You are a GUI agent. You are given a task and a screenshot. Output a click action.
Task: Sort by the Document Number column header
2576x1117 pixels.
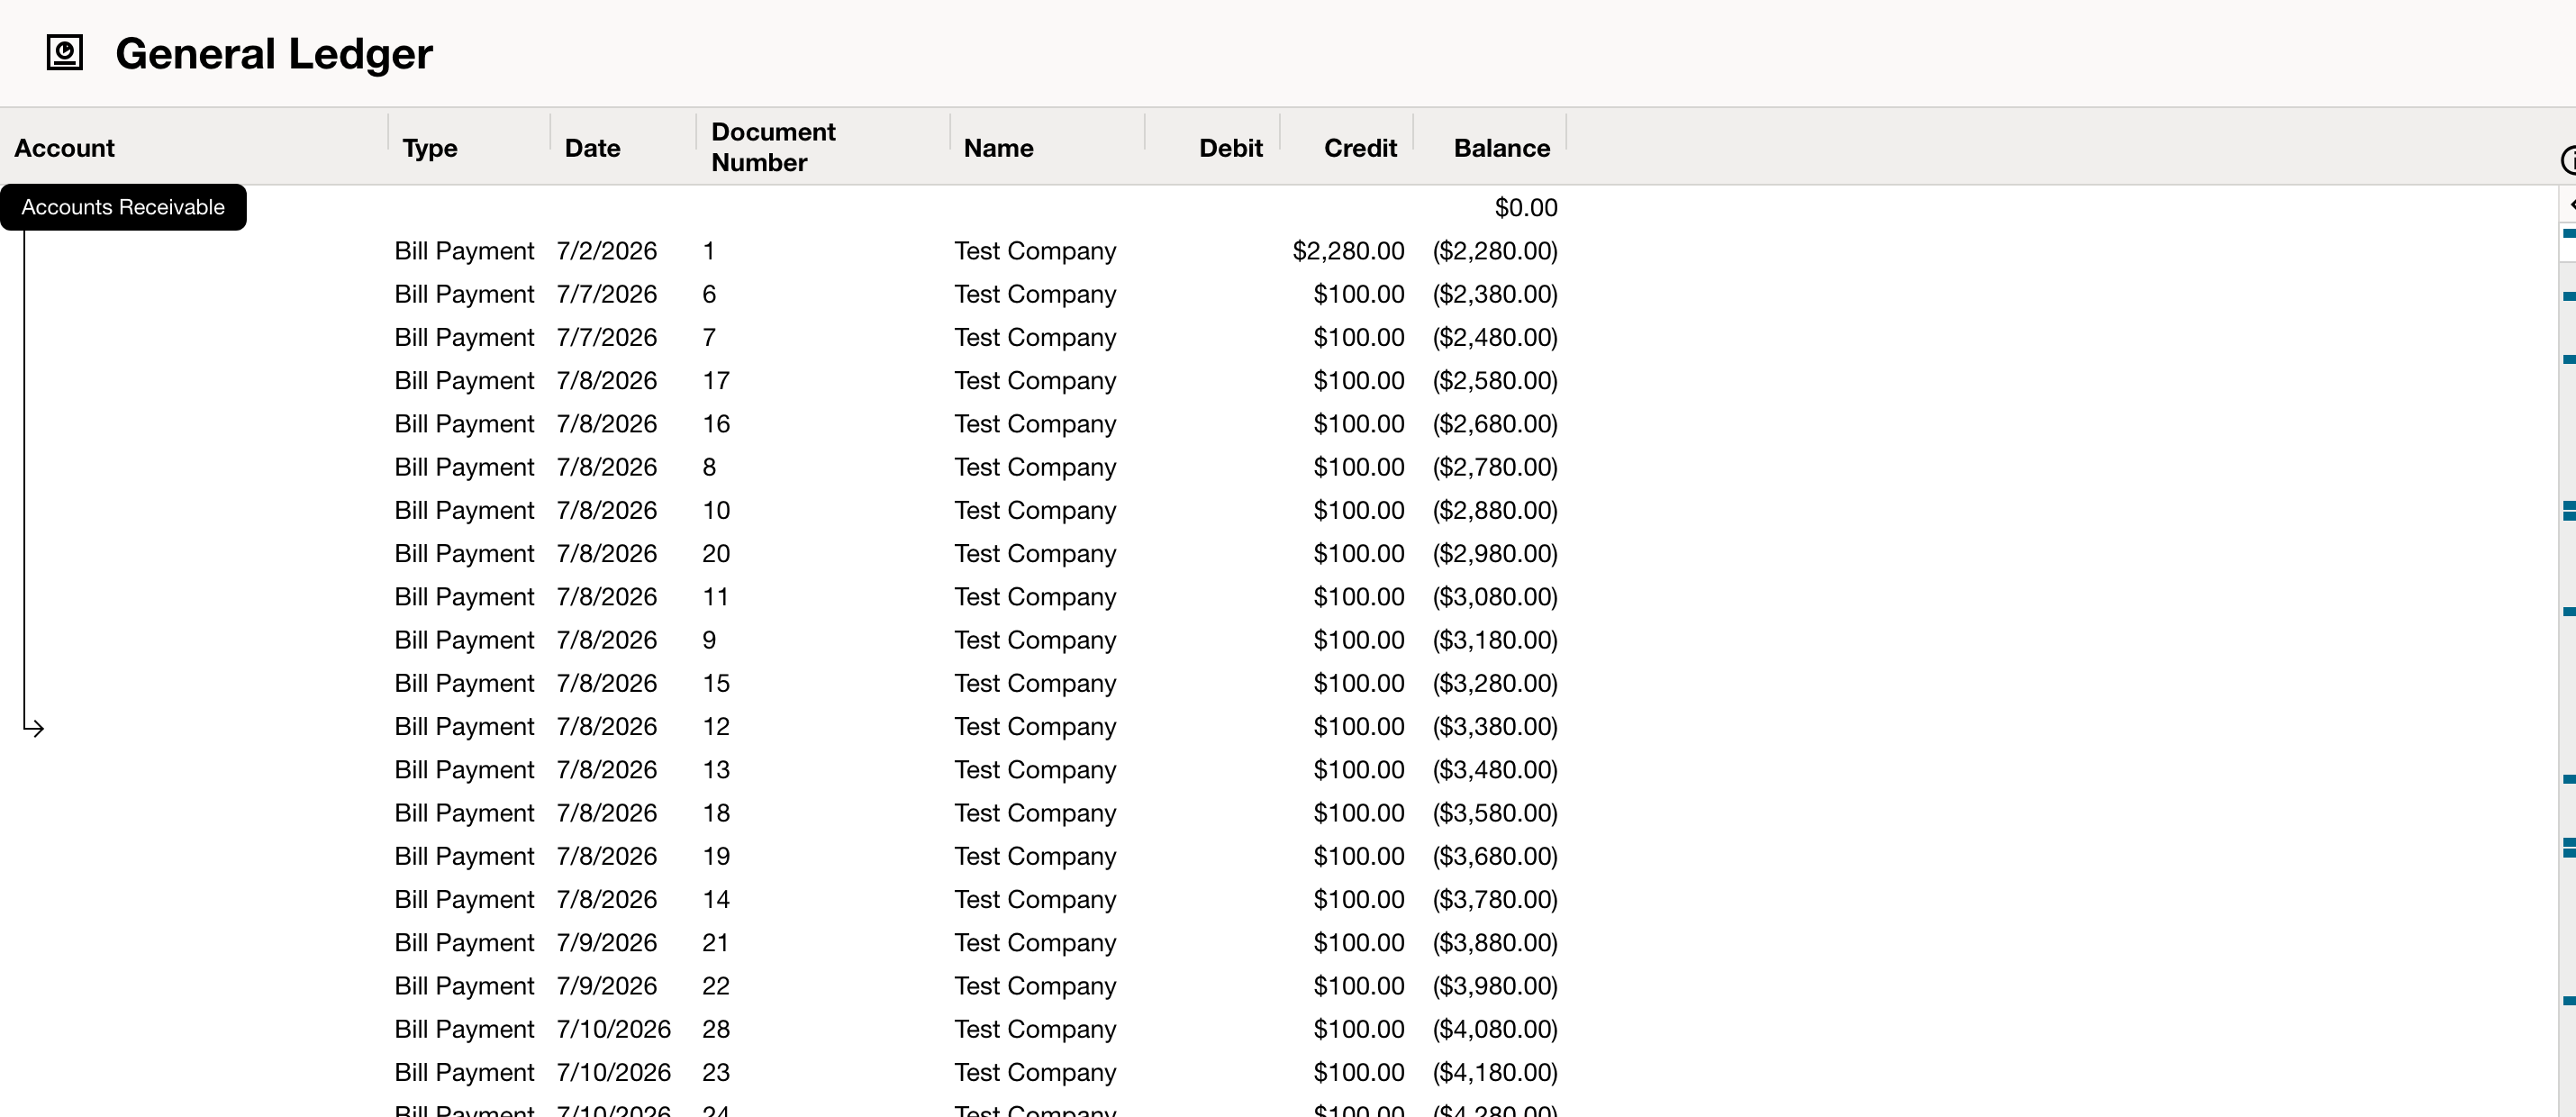(x=773, y=147)
